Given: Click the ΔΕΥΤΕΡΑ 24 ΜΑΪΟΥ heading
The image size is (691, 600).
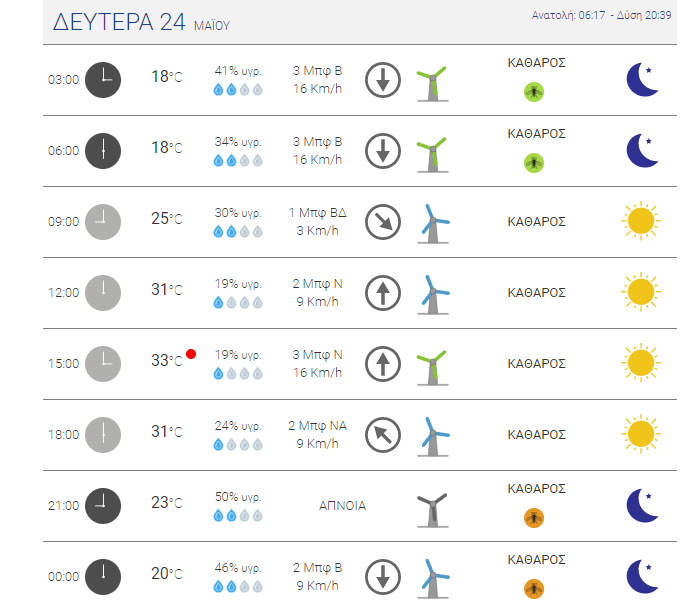Looking at the screenshot, I should (x=141, y=22).
